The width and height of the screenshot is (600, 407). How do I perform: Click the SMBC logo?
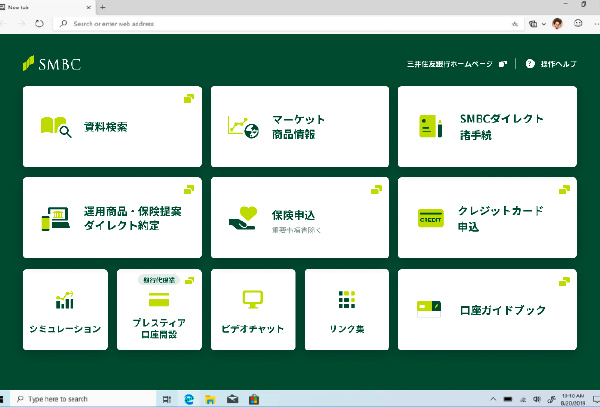coord(52,63)
